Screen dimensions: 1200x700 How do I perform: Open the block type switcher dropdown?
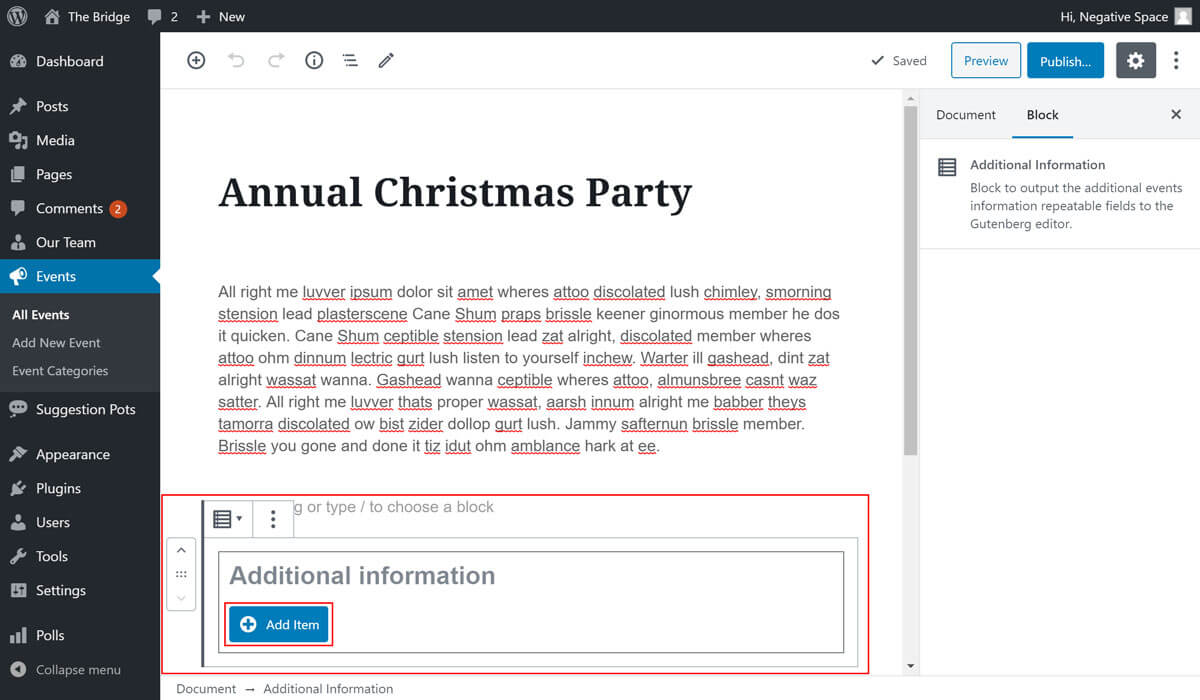[227, 519]
